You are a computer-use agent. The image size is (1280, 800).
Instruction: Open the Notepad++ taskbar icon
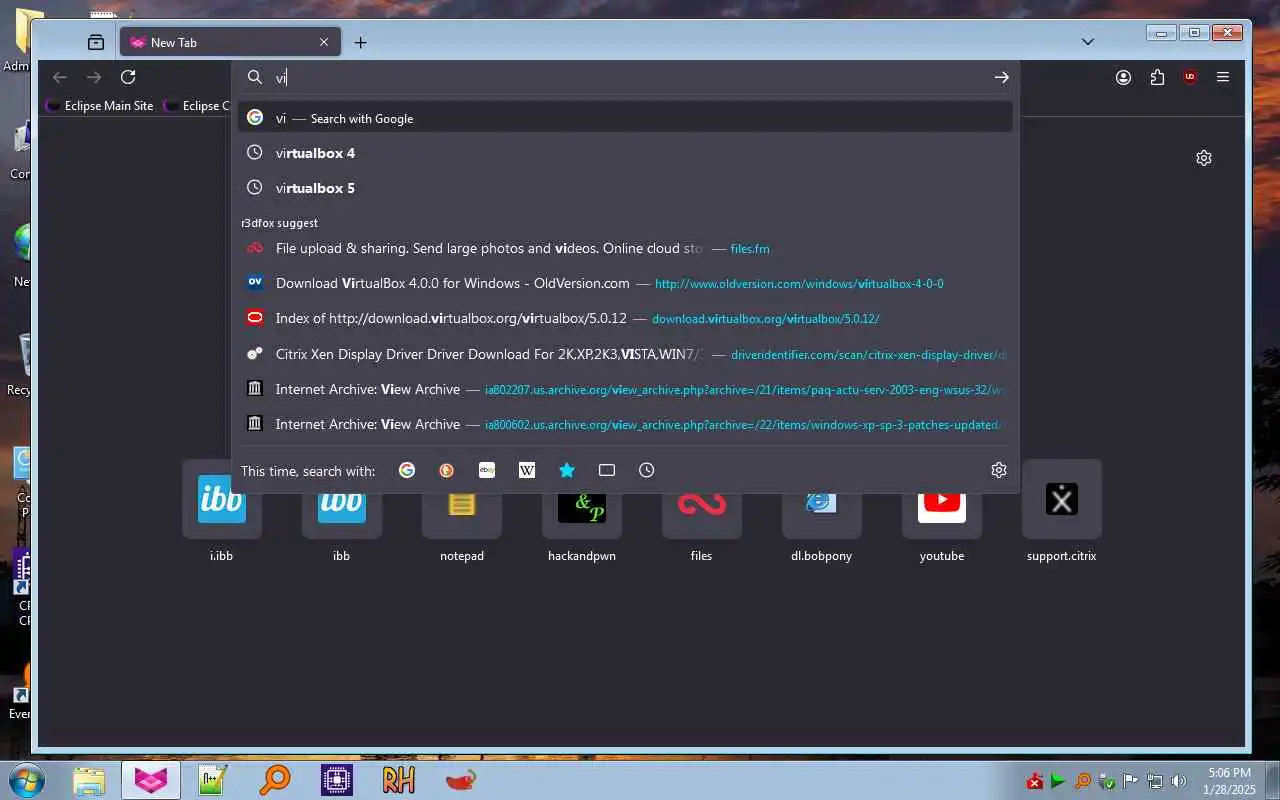(x=213, y=780)
